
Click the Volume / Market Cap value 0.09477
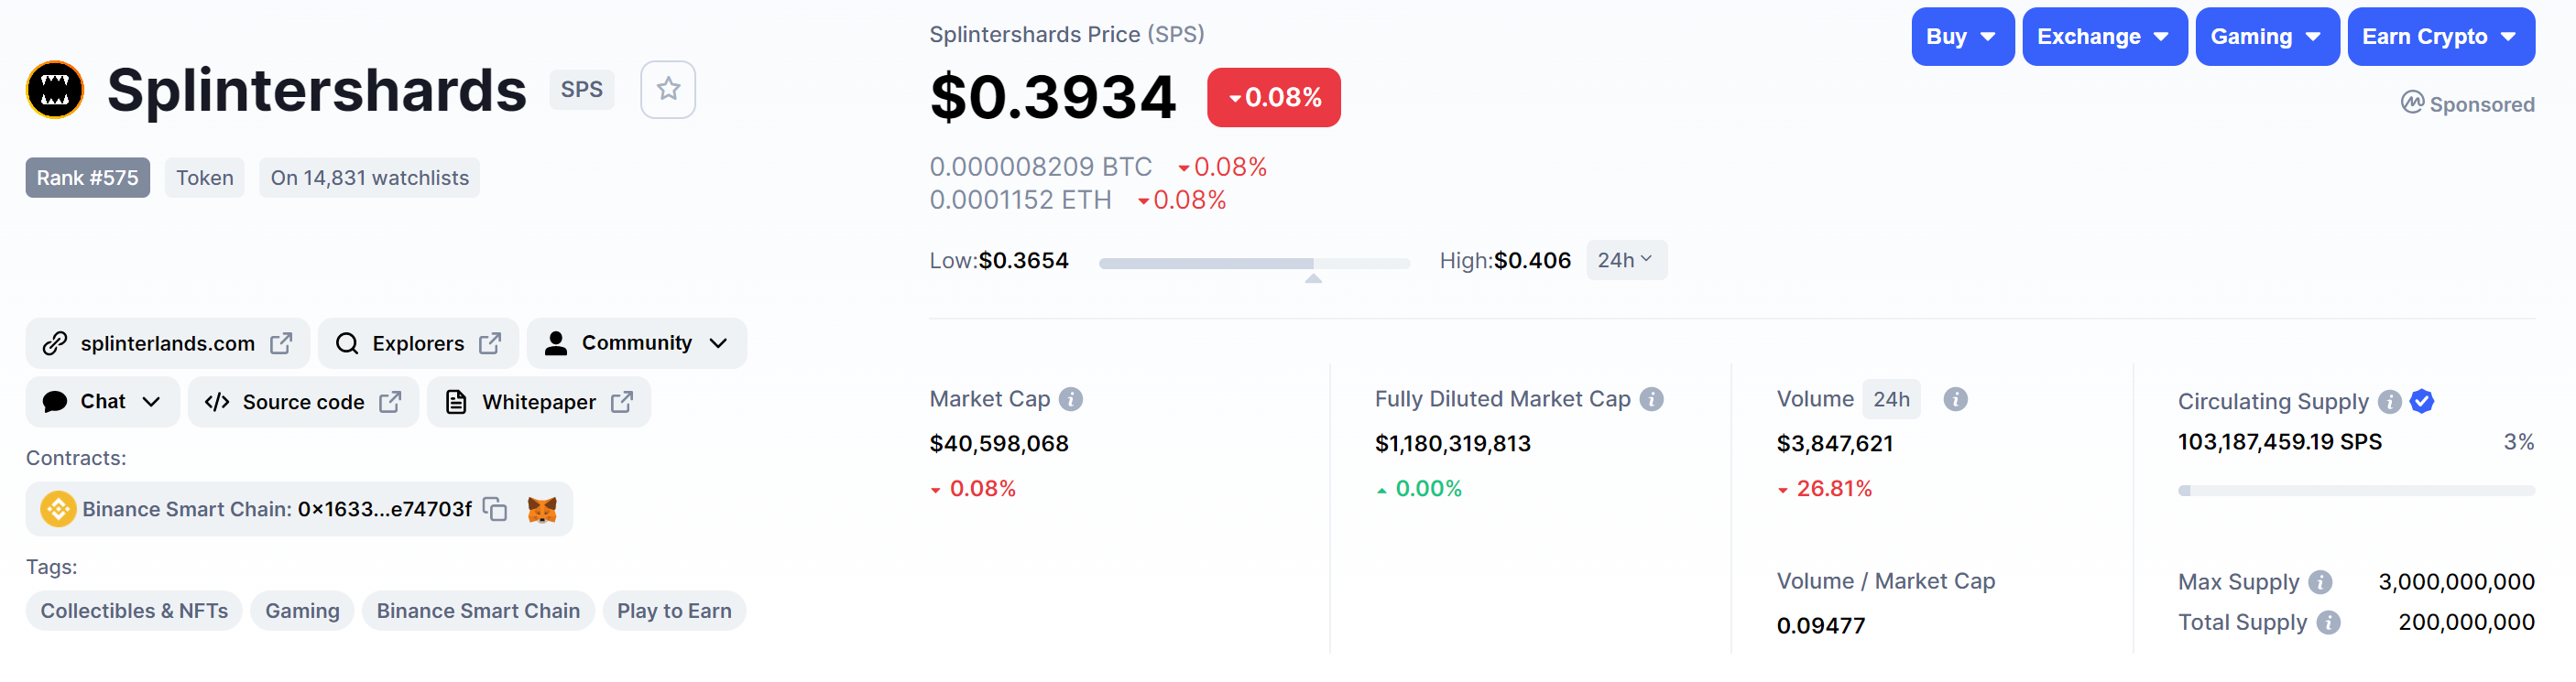point(1820,626)
